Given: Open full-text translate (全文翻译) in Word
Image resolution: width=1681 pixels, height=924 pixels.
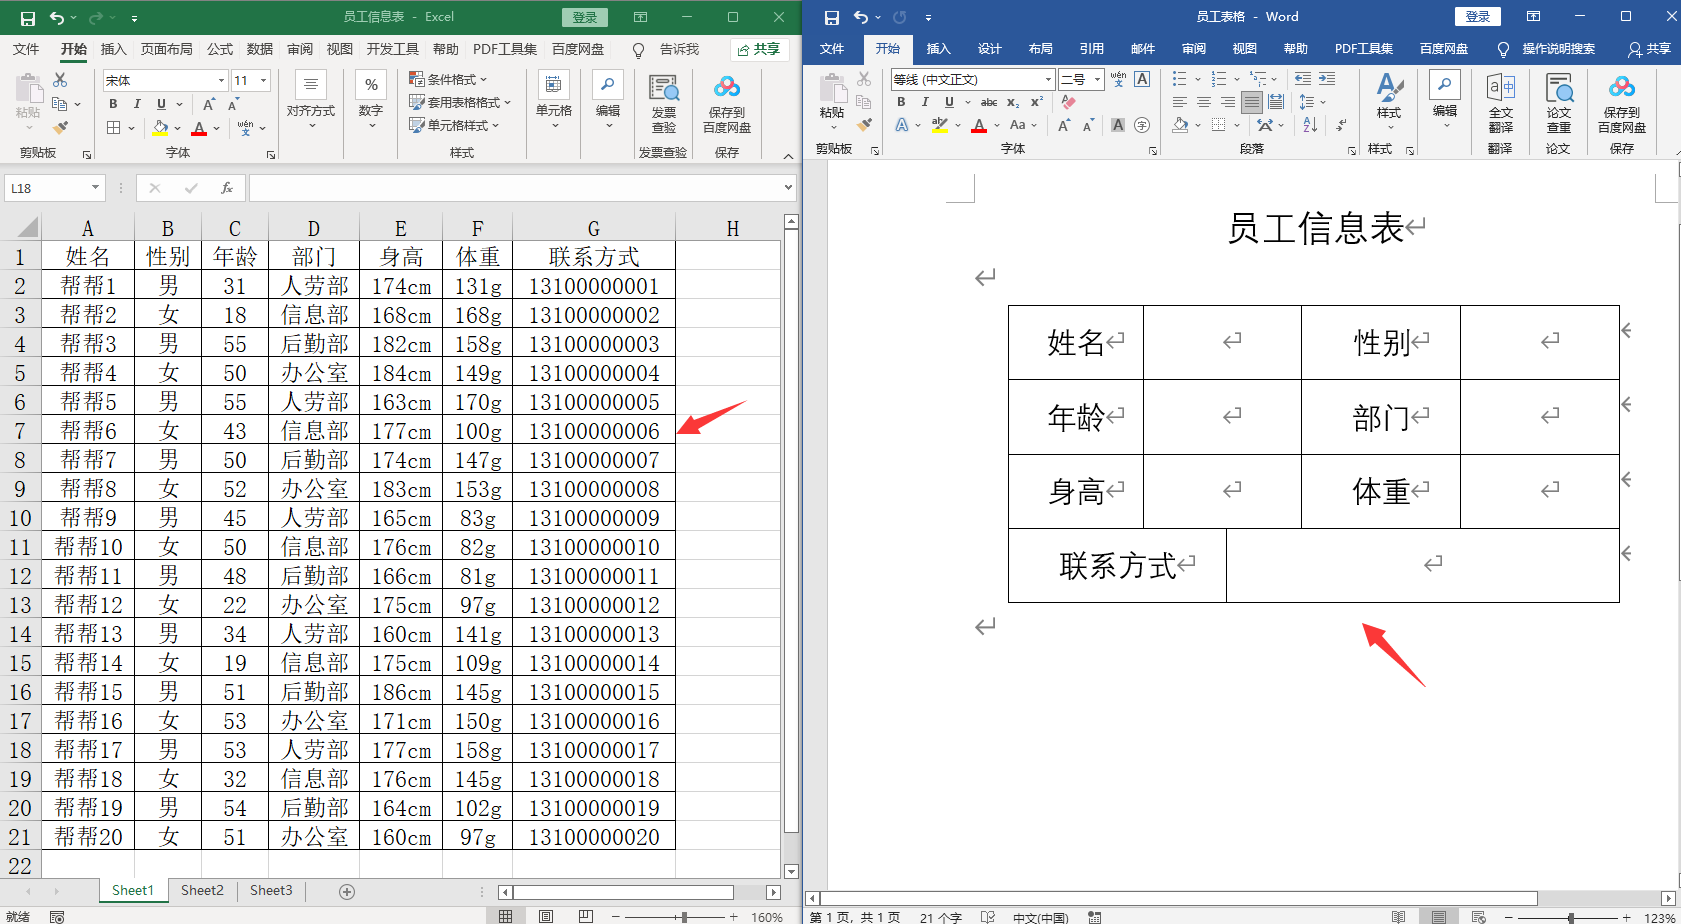Looking at the screenshot, I should pyautogui.click(x=1500, y=102).
